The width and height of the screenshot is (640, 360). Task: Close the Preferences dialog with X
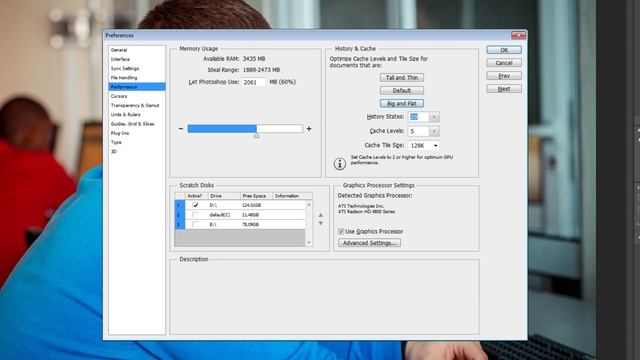[518, 36]
